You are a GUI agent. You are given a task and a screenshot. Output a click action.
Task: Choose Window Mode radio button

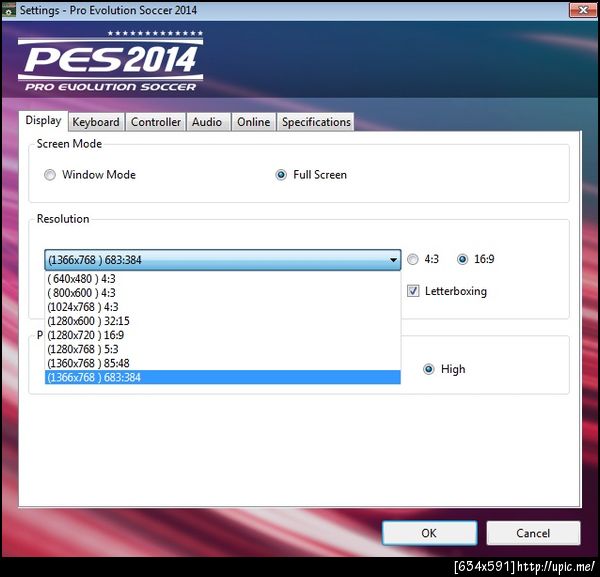click(50, 175)
